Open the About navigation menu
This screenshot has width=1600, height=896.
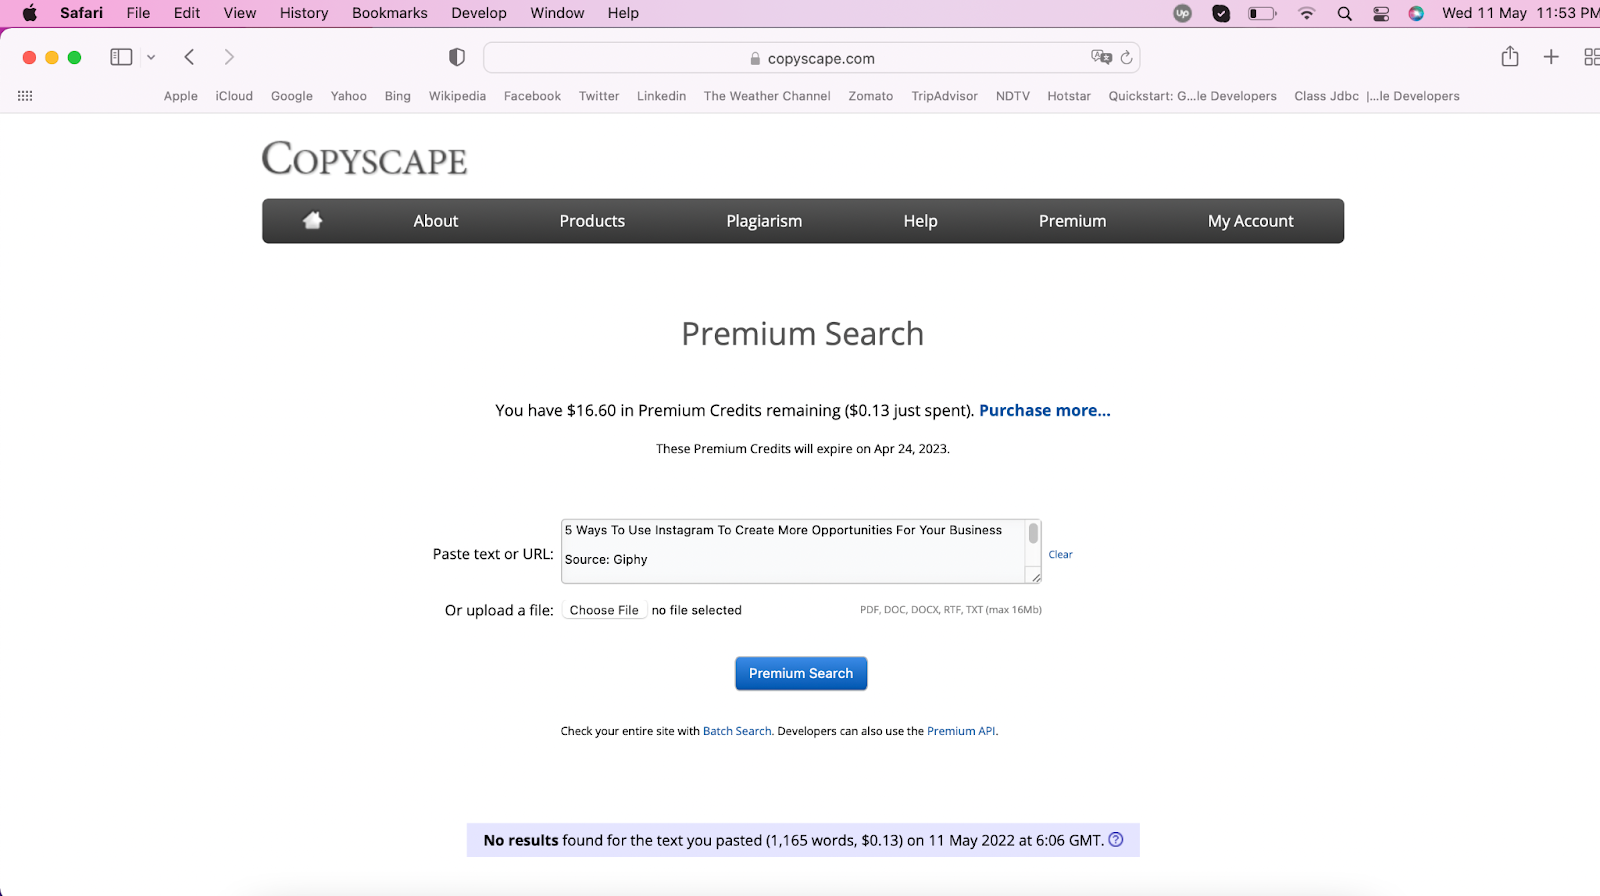pyautogui.click(x=436, y=221)
